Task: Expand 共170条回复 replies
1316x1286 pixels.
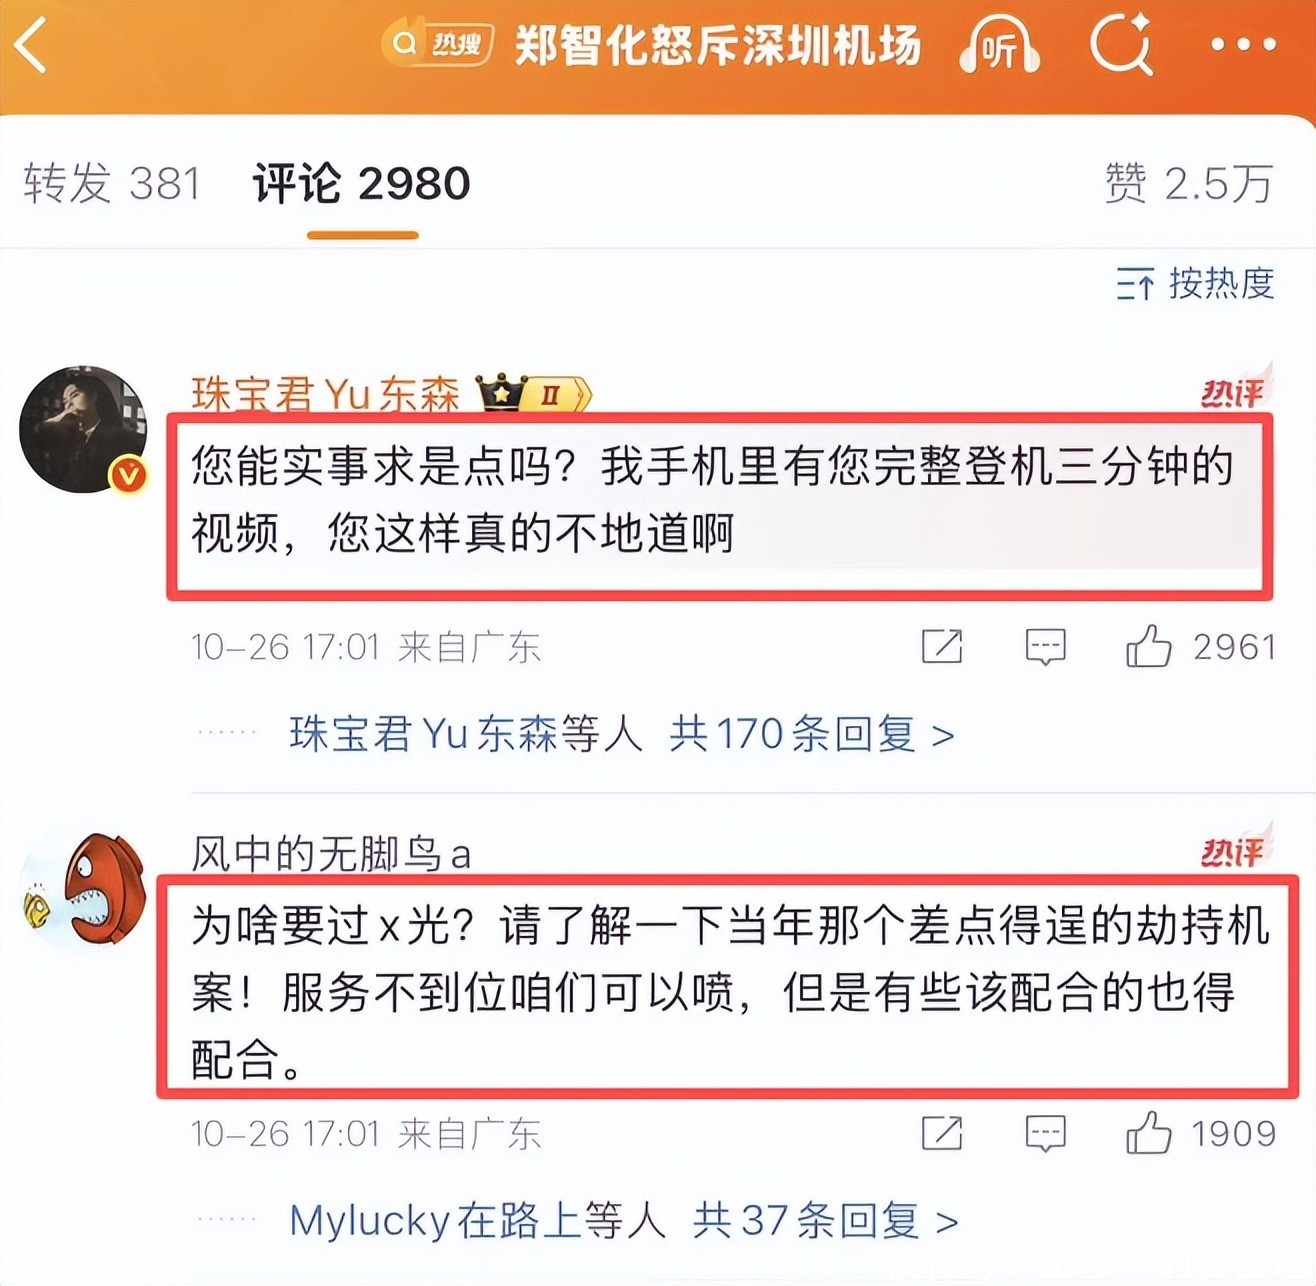Action: point(811,734)
